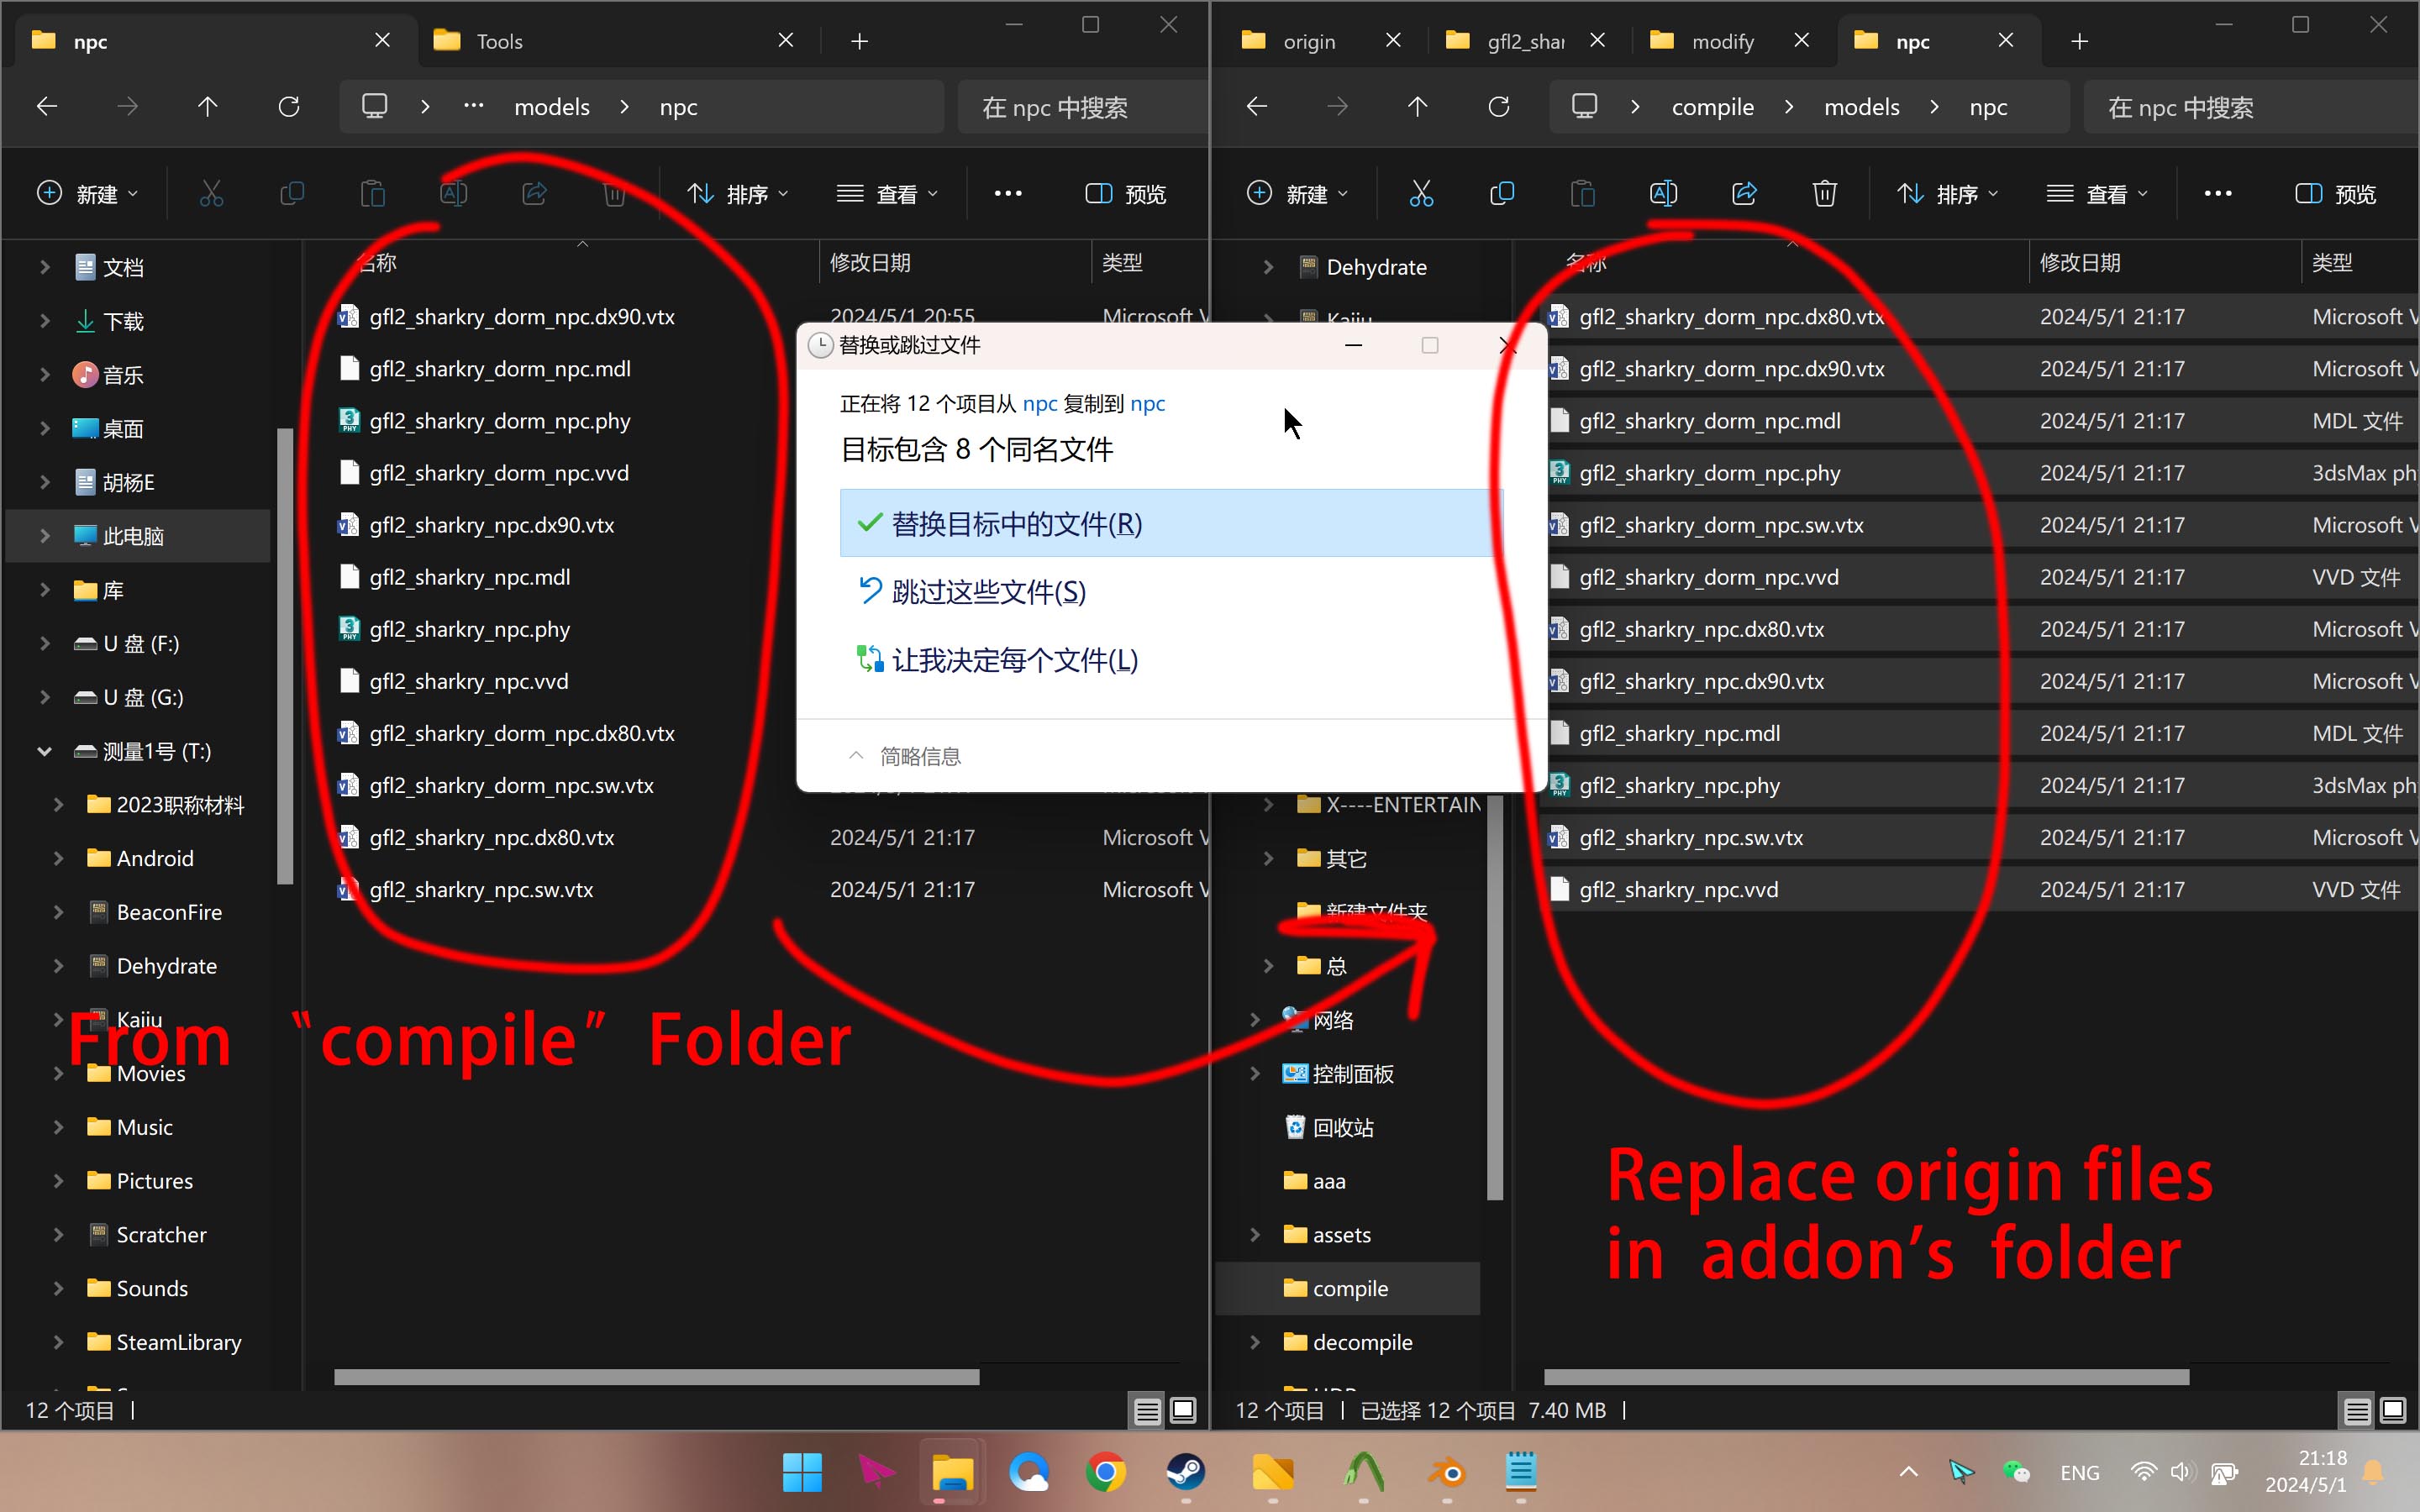Click the Share icon in right window toolbar
Screen dimensions: 2420x1512
tap(1744, 193)
